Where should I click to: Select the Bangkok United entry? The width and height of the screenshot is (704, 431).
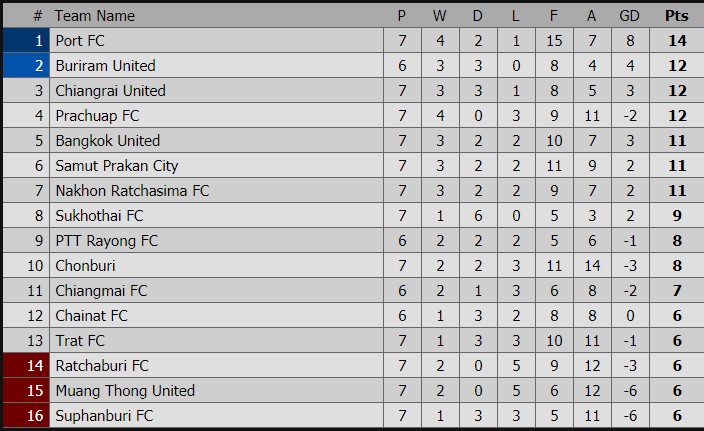point(108,141)
